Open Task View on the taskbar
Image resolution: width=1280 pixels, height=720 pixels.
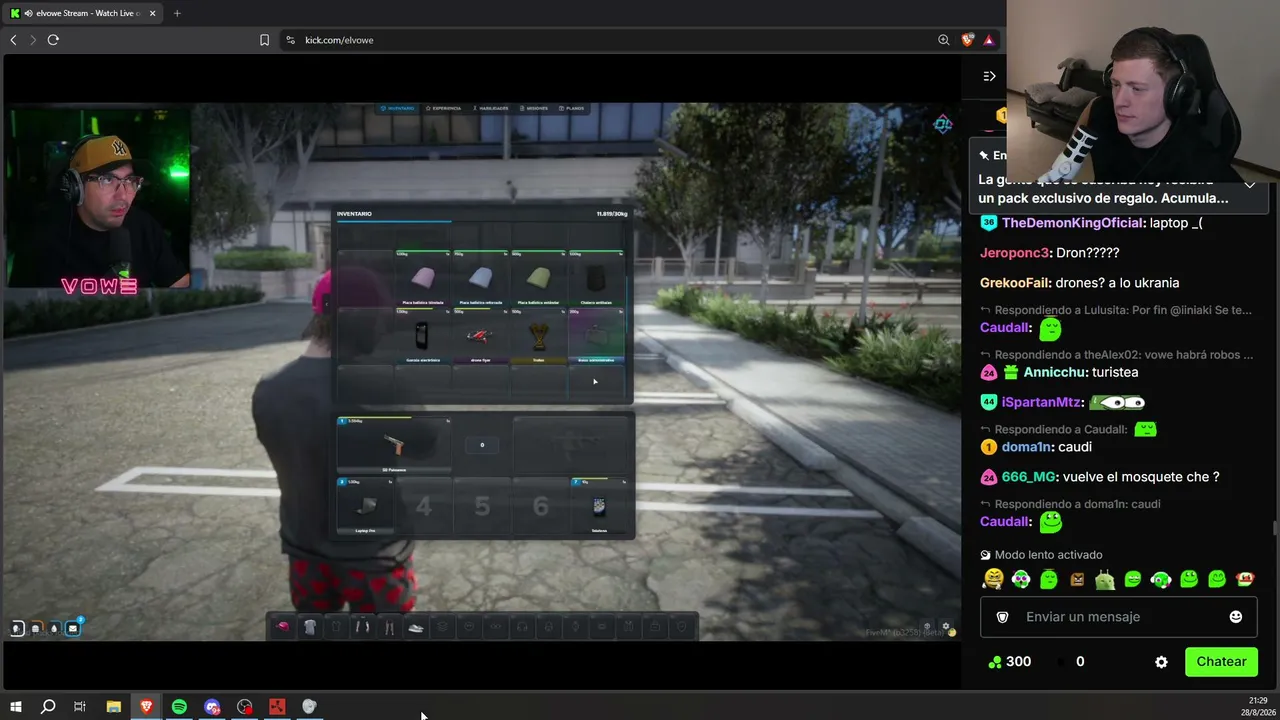click(x=80, y=707)
